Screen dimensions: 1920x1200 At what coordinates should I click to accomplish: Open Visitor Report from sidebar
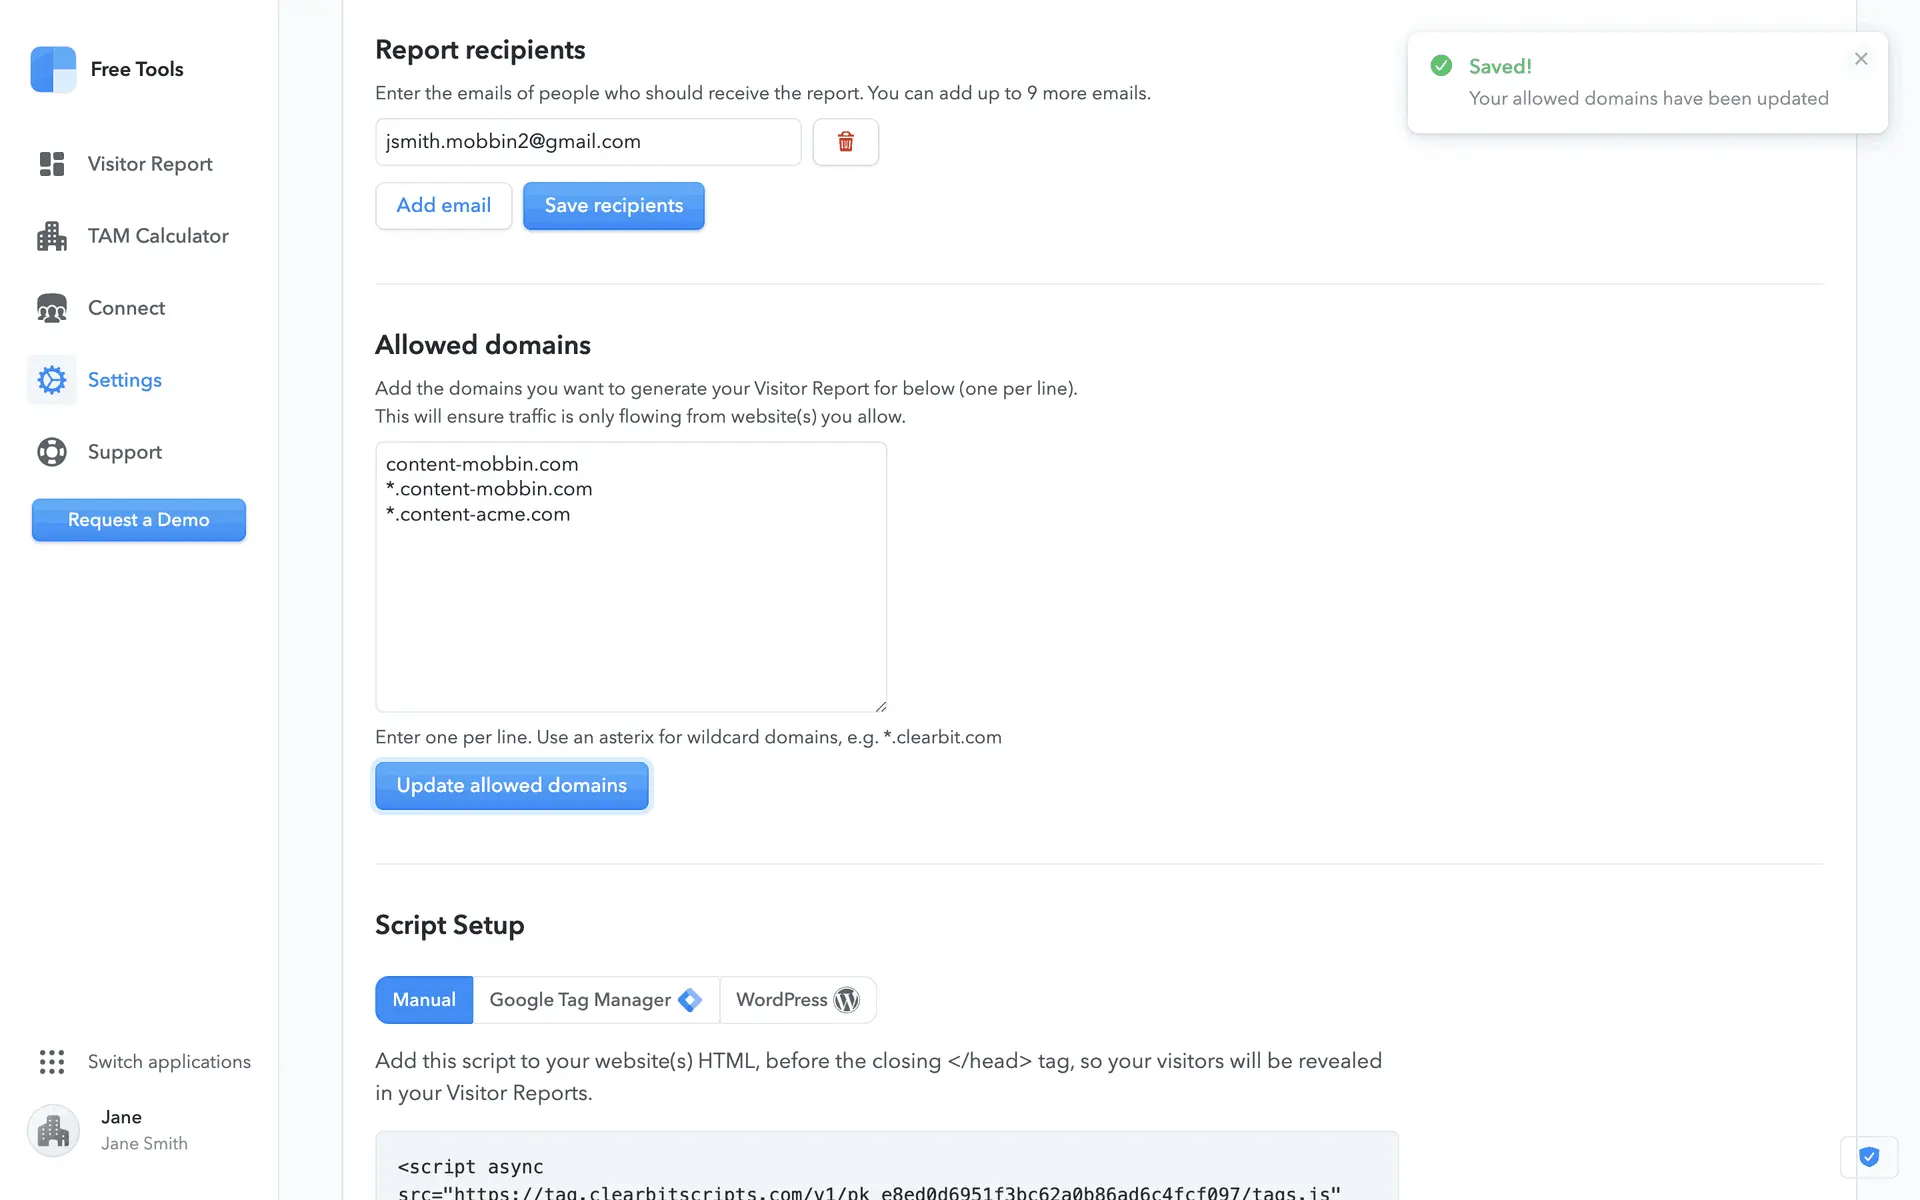point(149,164)
